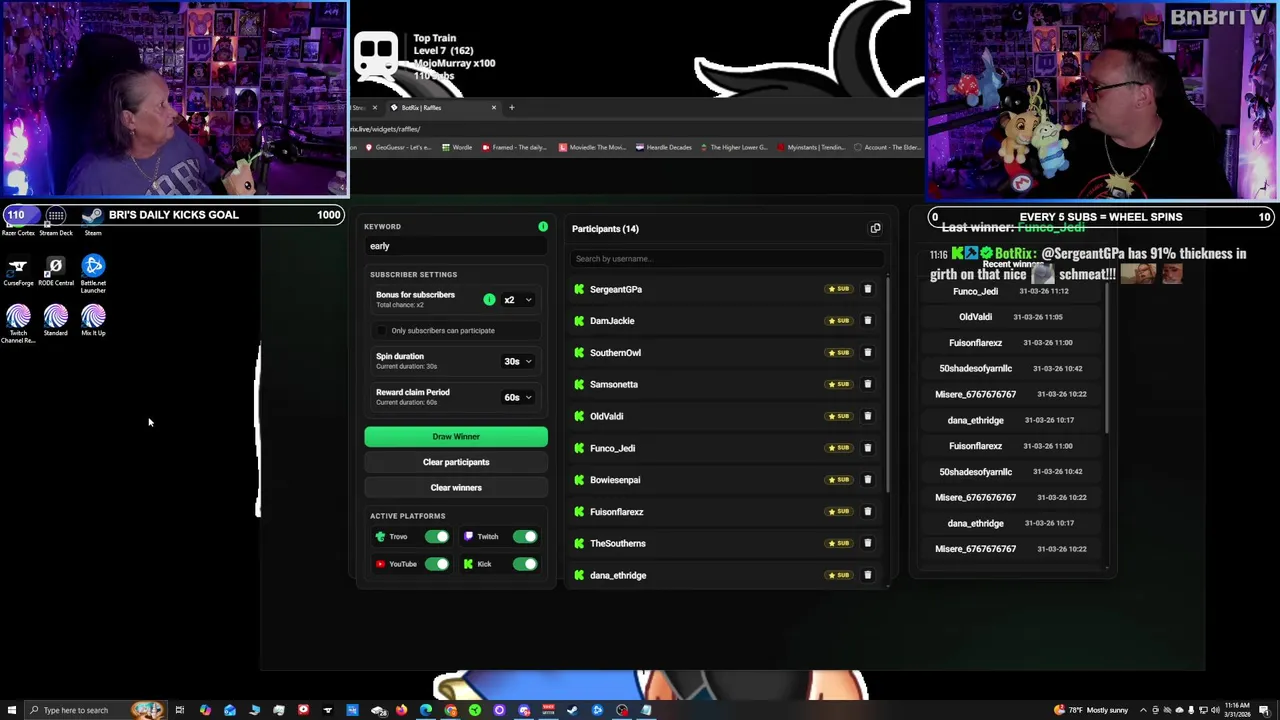This screenshot has height=720, width=1280.
Task: Remove TheSoutherns from participants
Action: [867, 543]
